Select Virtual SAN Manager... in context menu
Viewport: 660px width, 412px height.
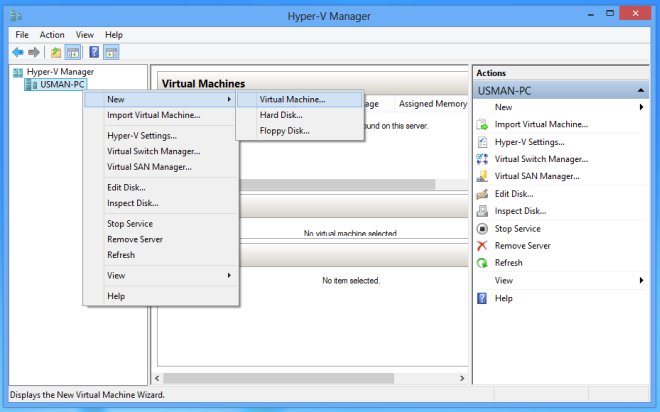[x=161, y=167]
